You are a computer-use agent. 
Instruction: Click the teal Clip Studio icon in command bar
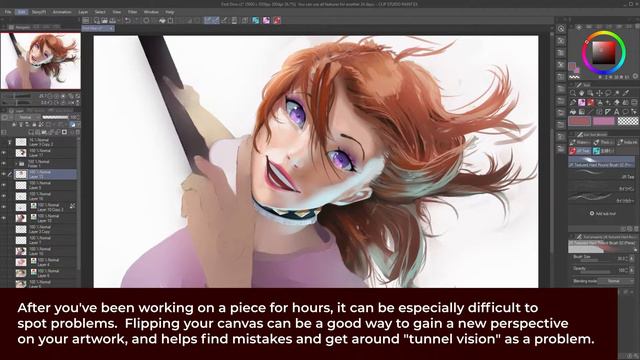click(255, 20)
